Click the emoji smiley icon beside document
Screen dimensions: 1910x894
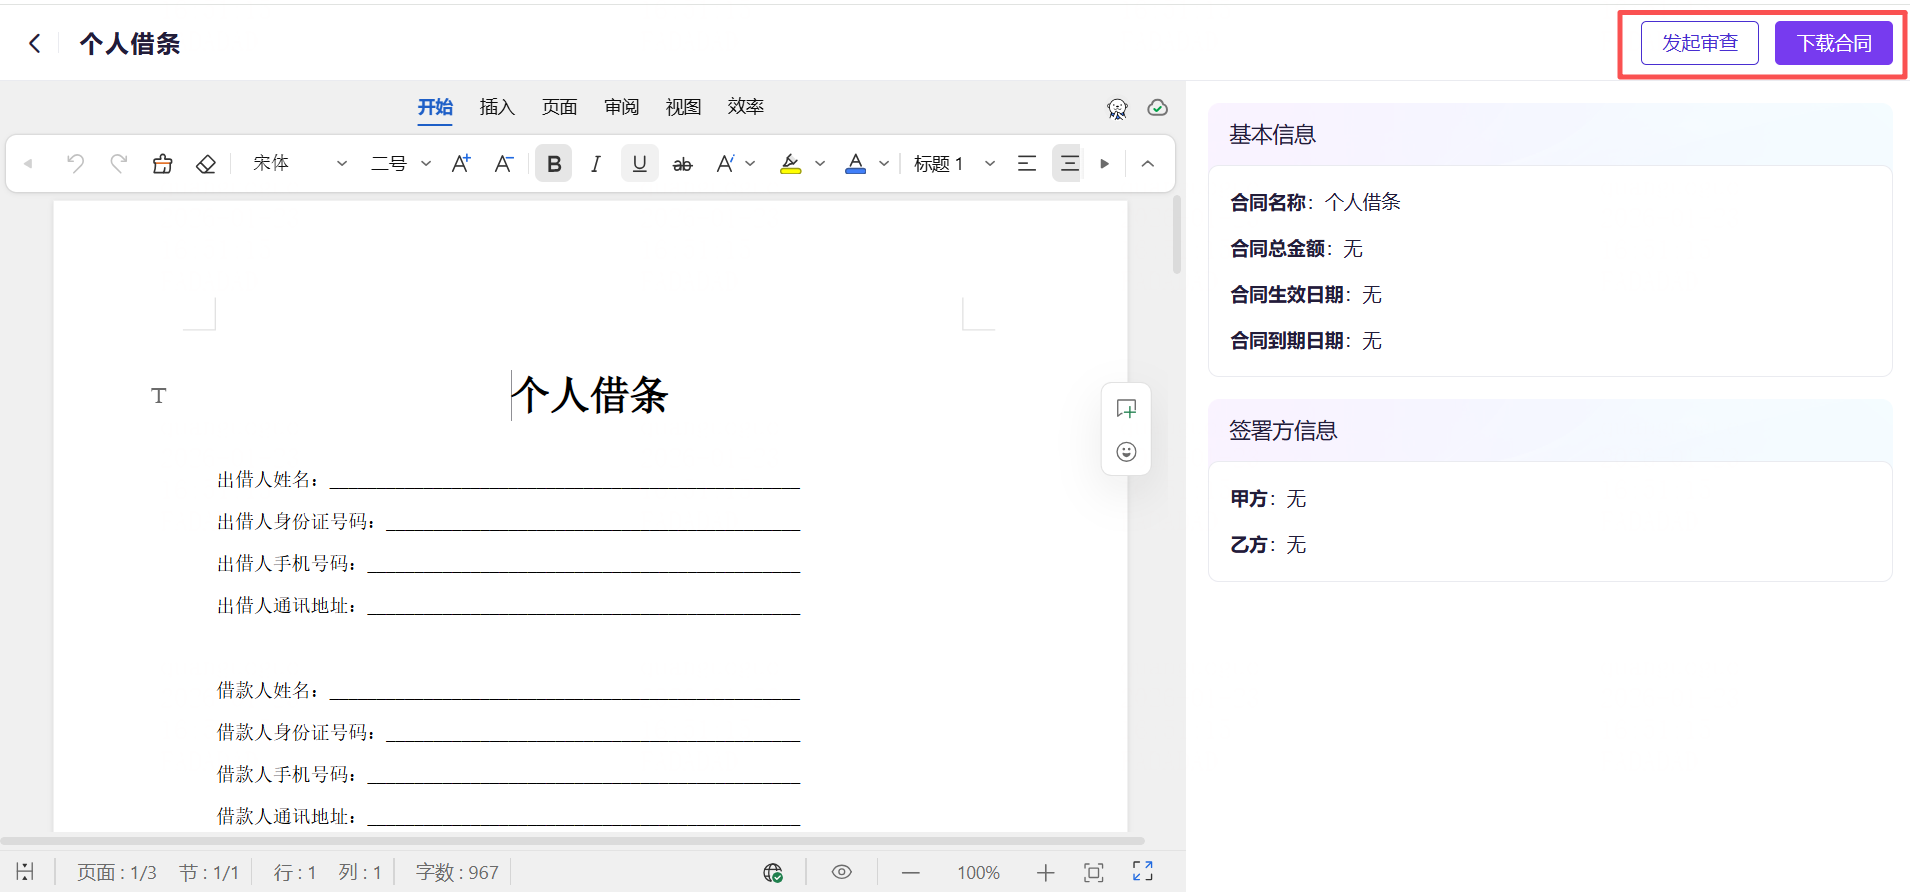coord(1126,452)
